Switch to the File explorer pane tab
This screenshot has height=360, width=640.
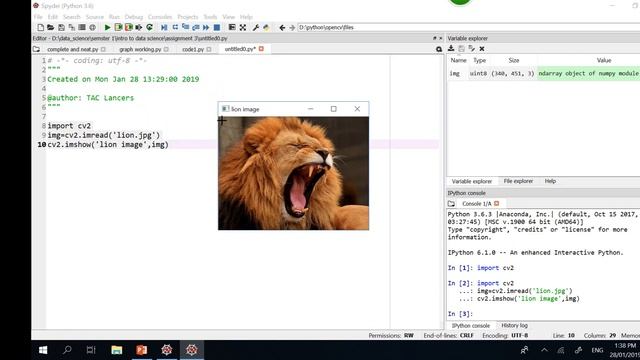518,181
